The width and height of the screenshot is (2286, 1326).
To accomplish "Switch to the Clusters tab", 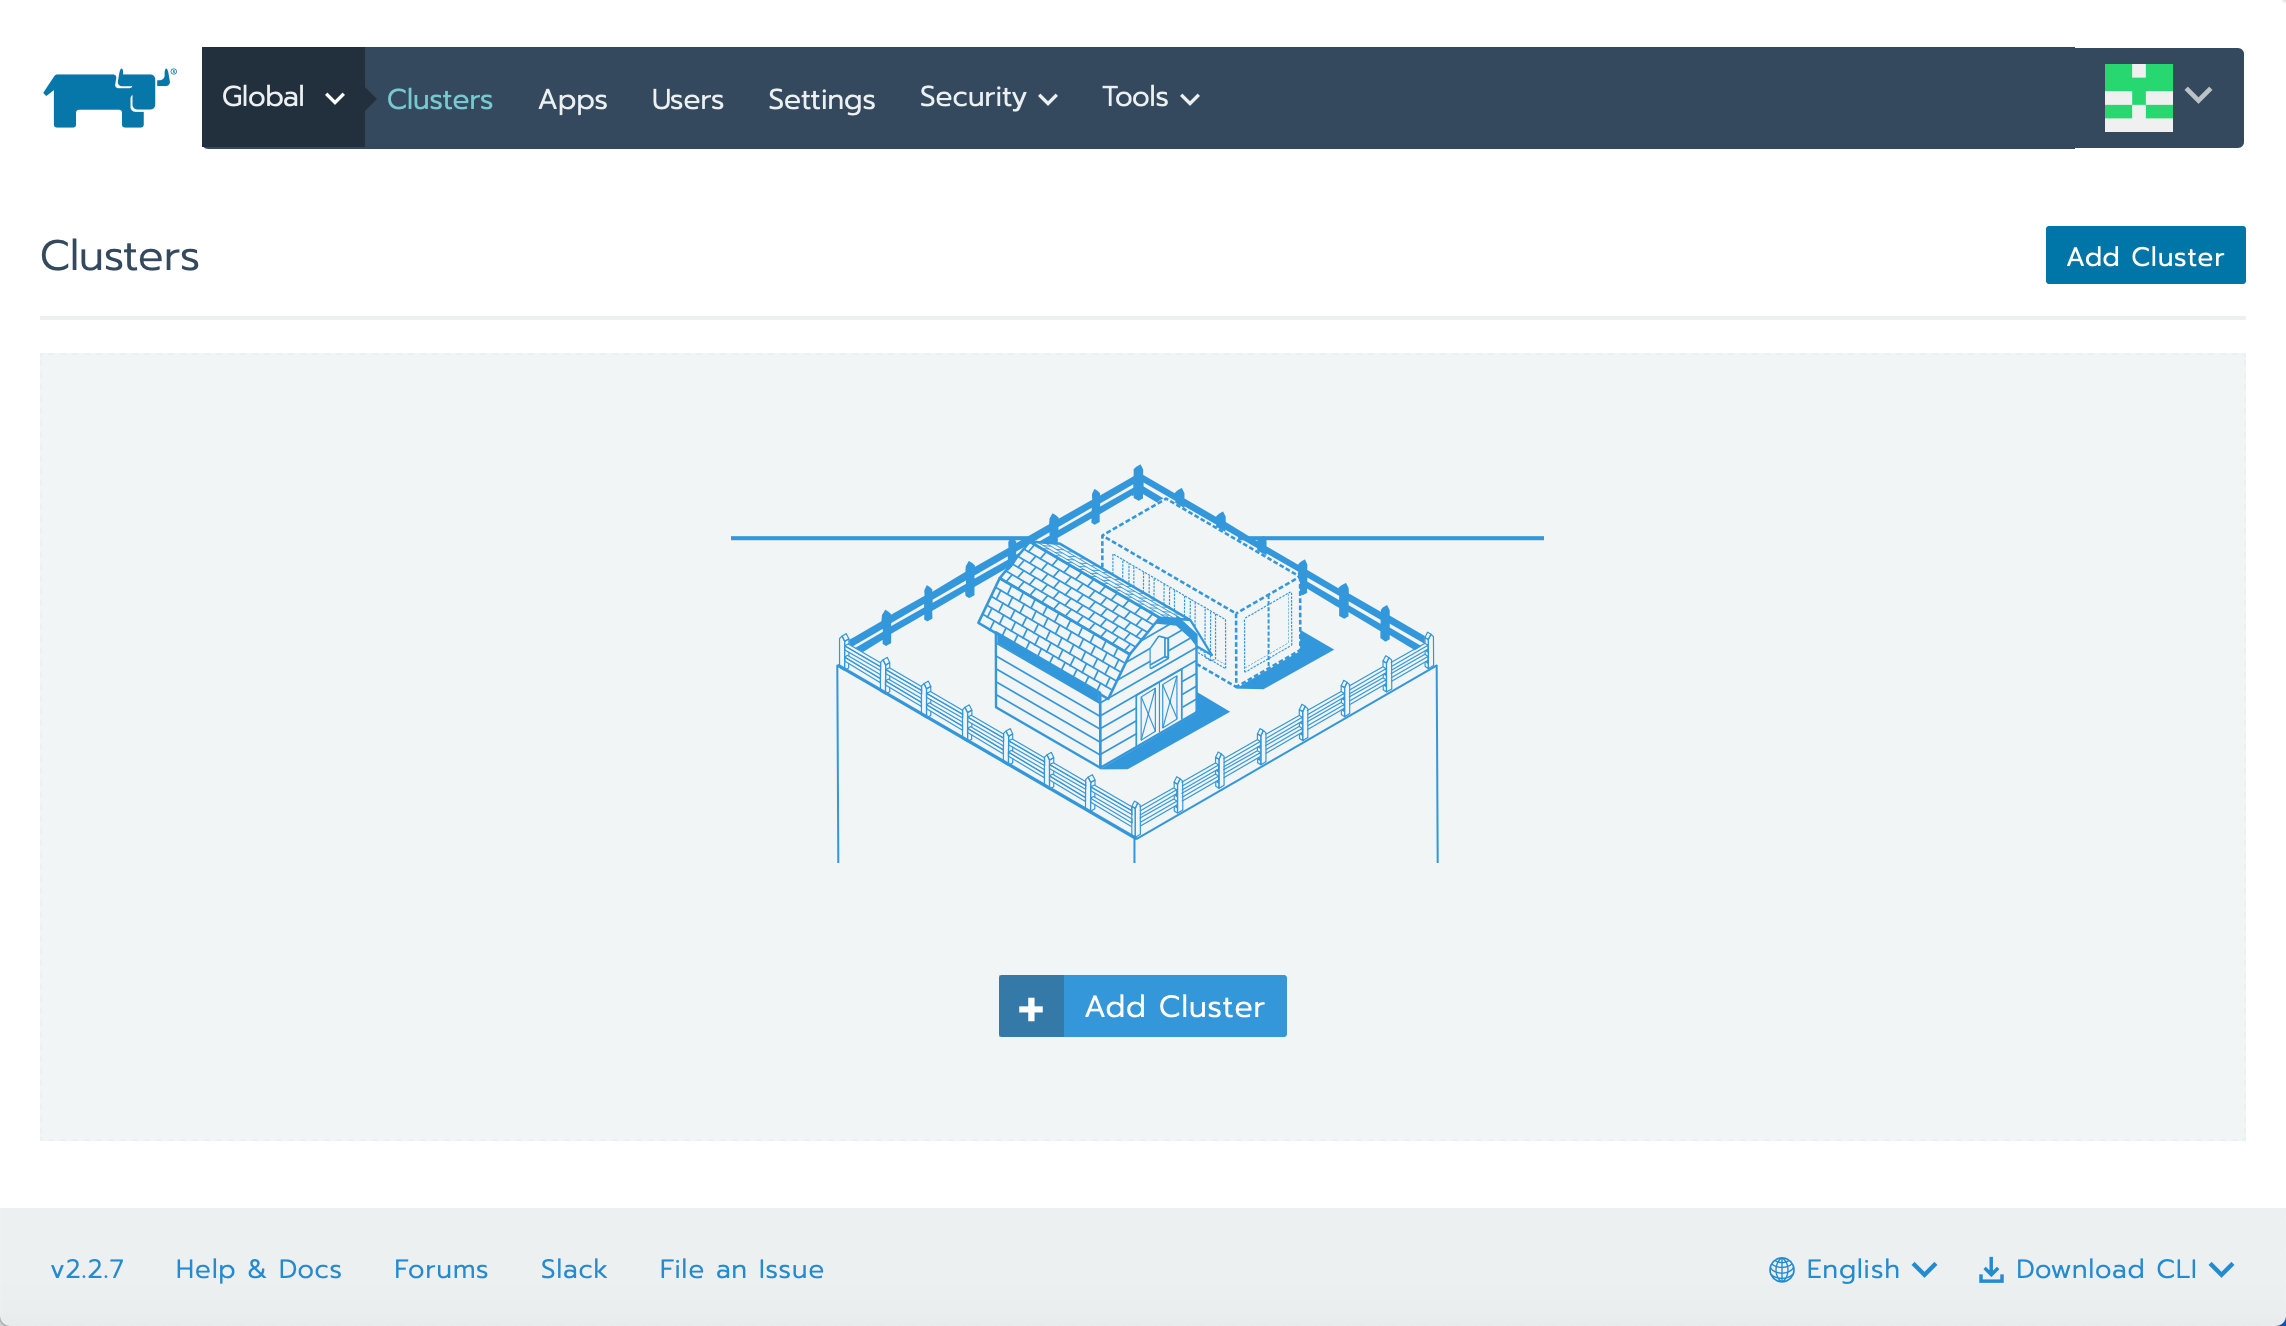I will click(x=440, y=99).
